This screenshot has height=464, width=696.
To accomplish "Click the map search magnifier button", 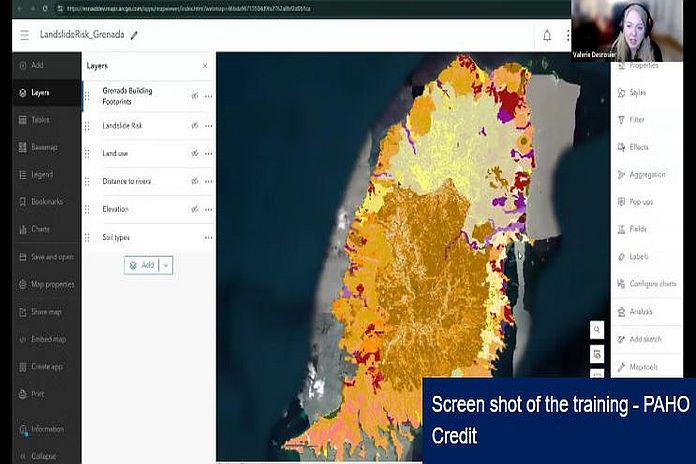I will (x=597, y=329).
